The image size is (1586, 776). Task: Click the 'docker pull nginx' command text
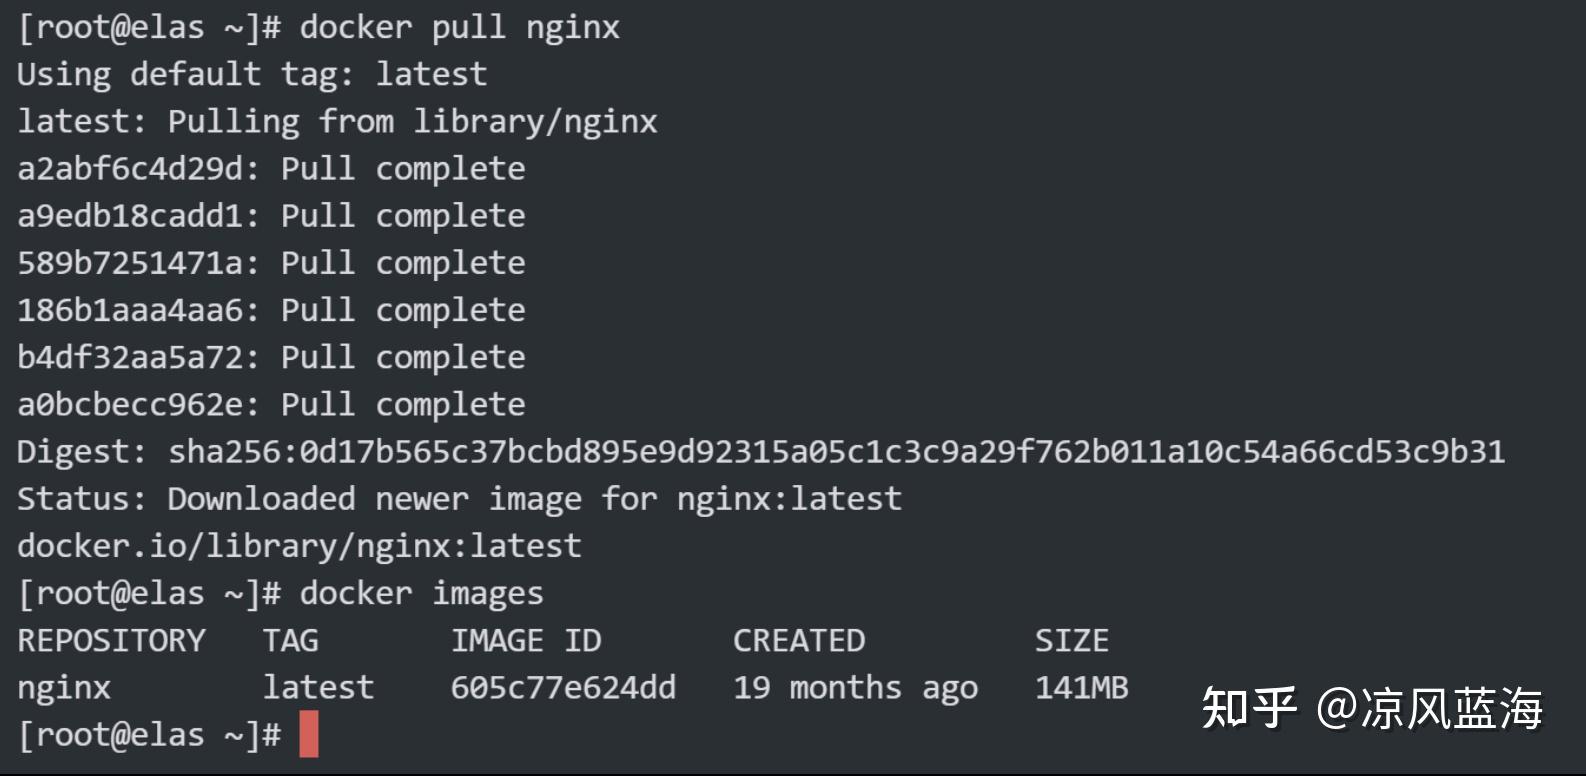pos(460,27)
